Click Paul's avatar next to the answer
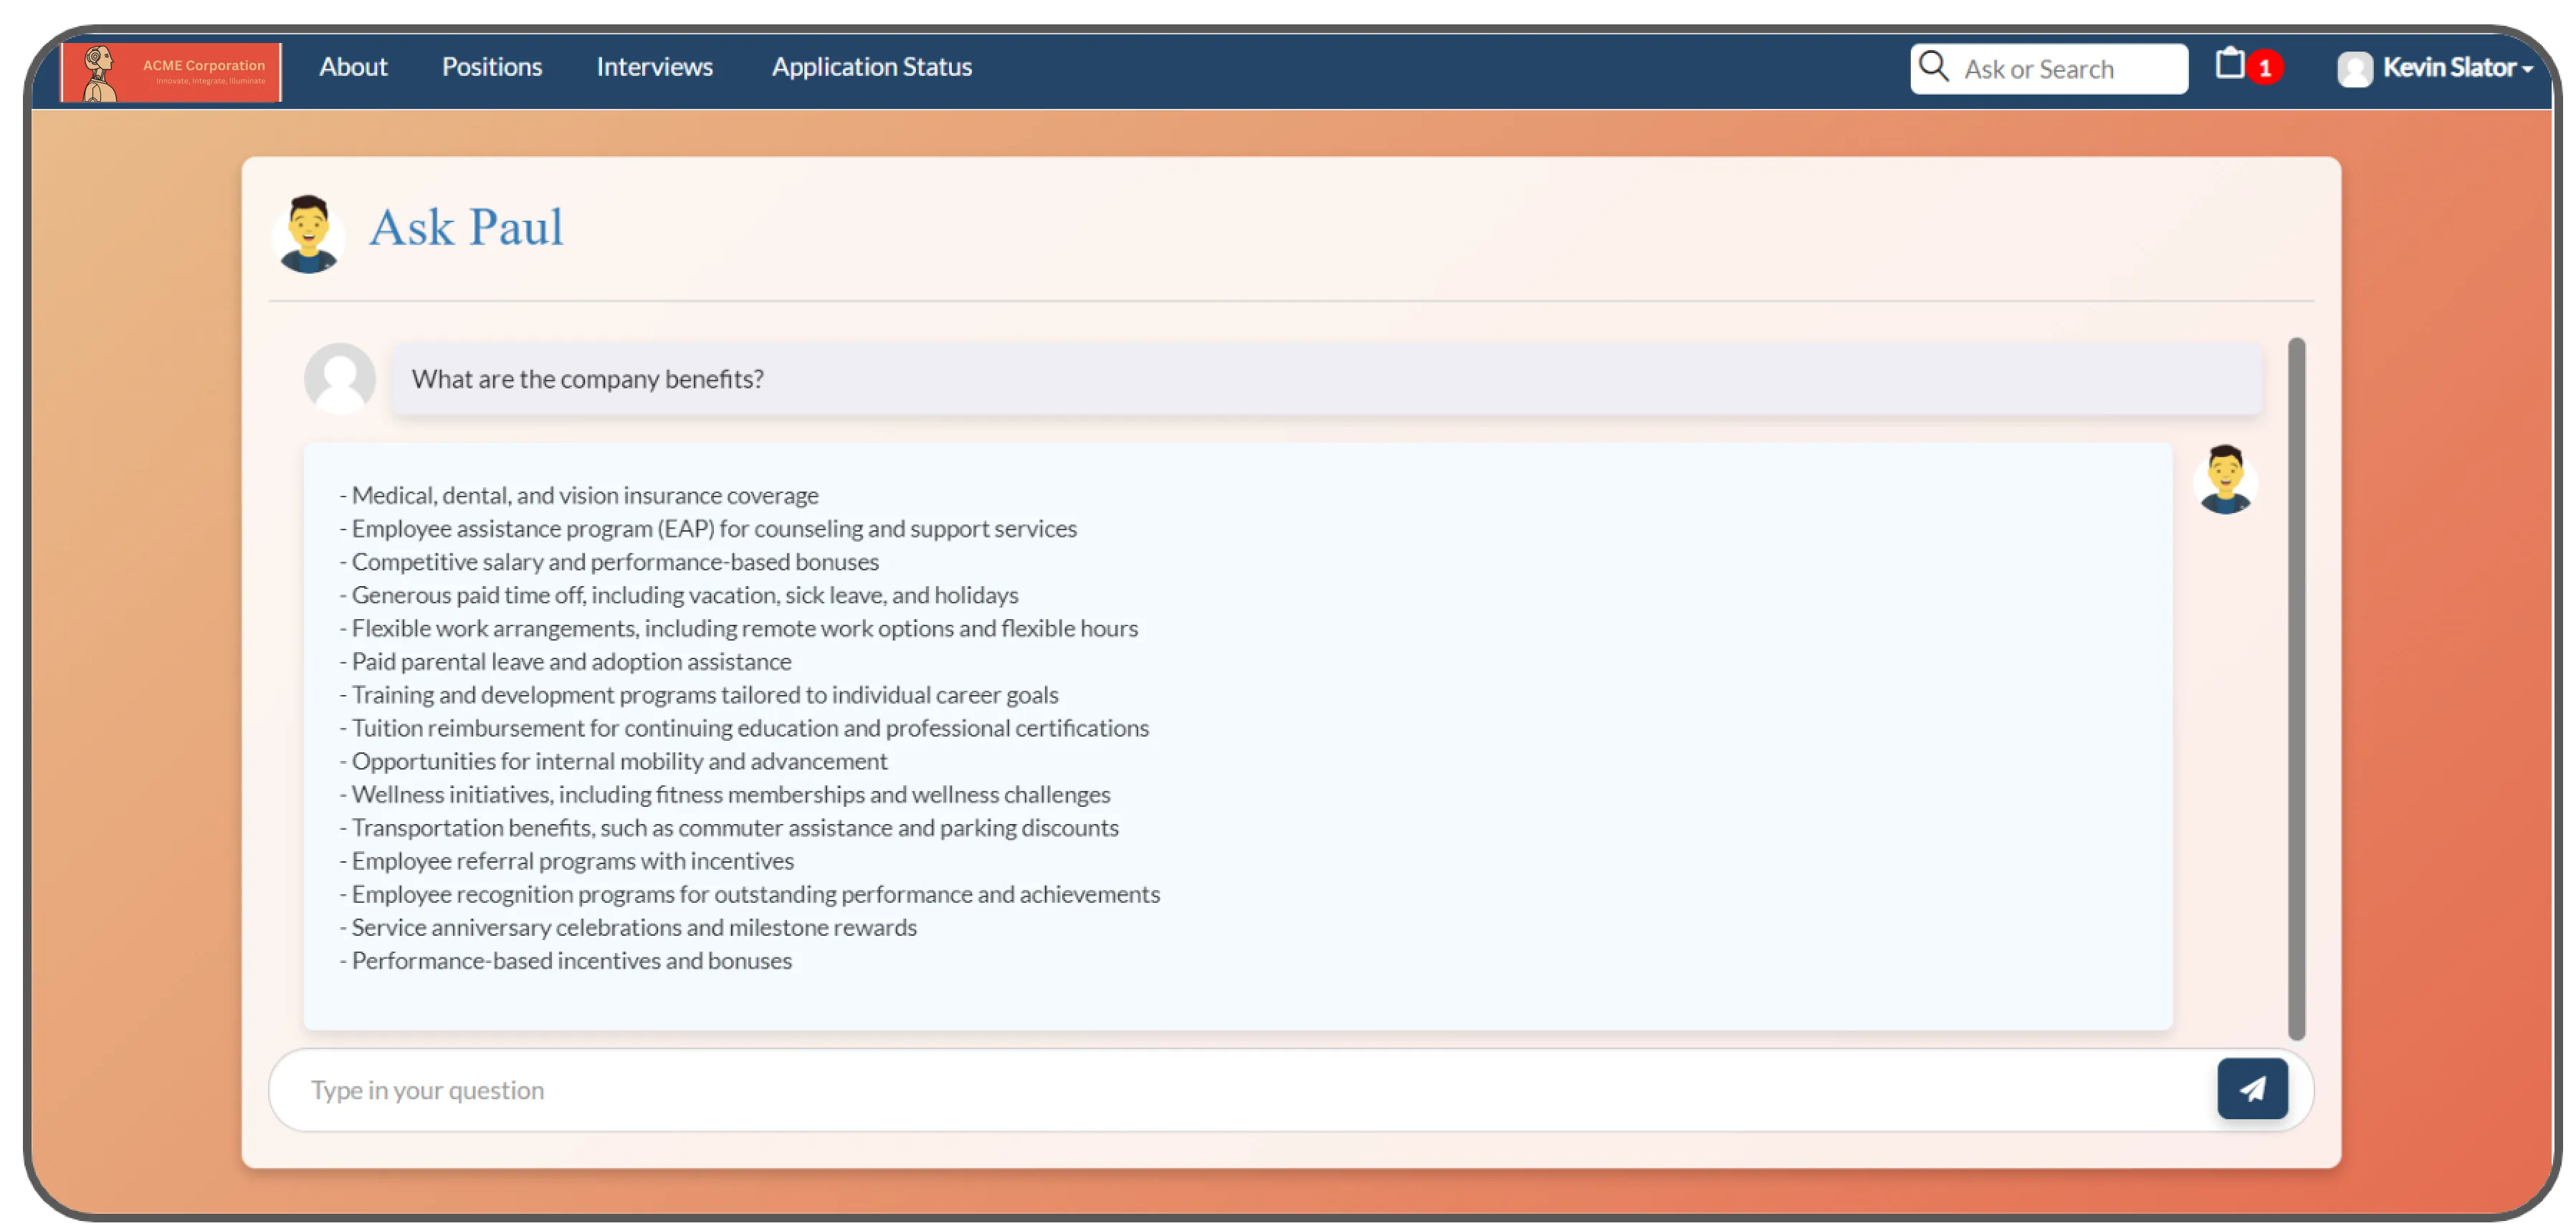2576x1231 pixels. [2225, 479]
